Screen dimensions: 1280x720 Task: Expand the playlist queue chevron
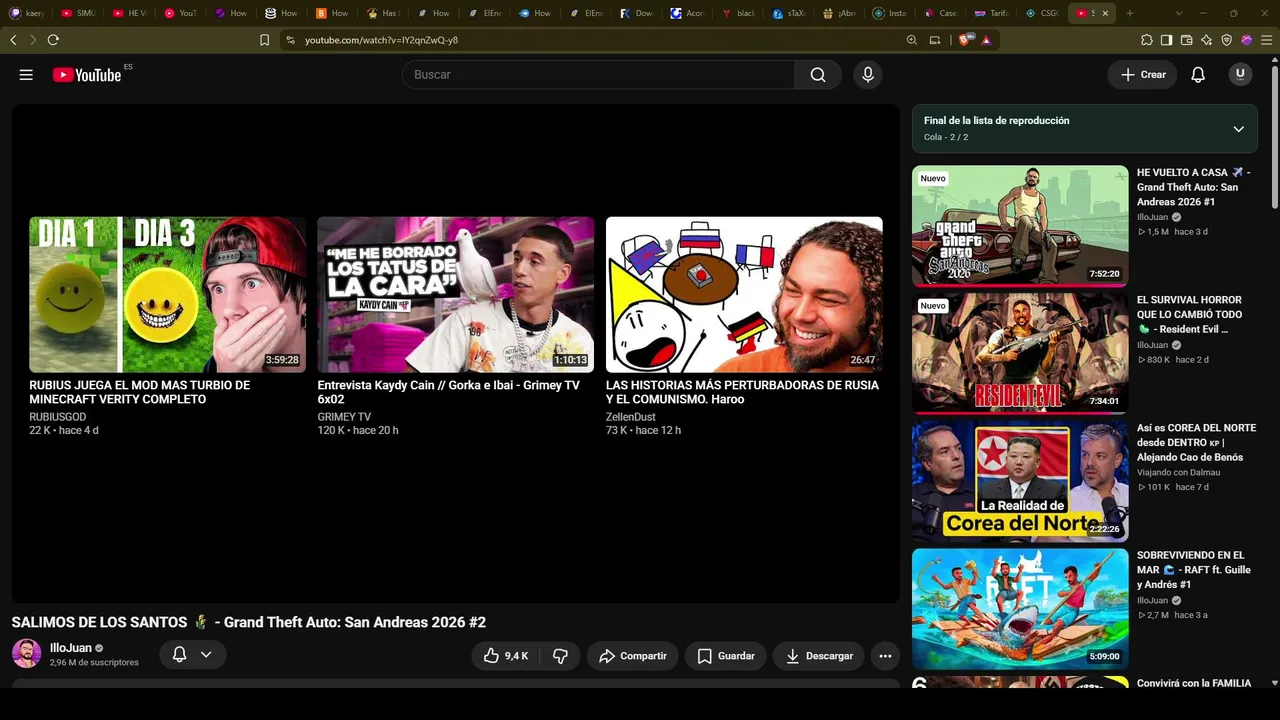pyautogui.click(x=1238, y=129)
